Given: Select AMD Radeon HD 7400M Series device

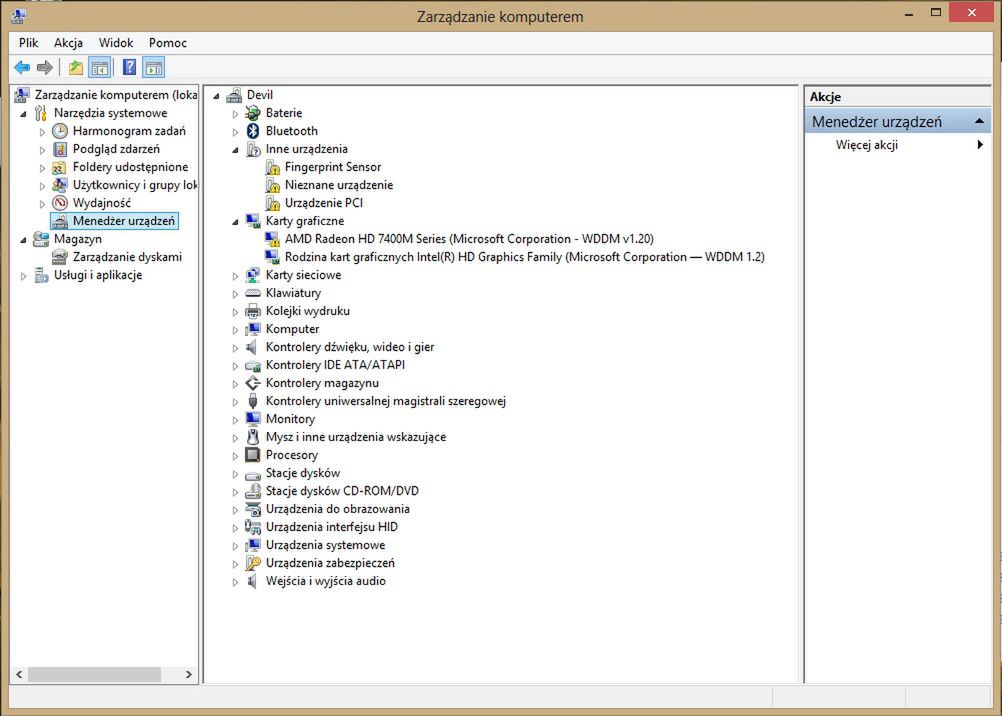Looking at the screenshot, I should tap(469, 239).
